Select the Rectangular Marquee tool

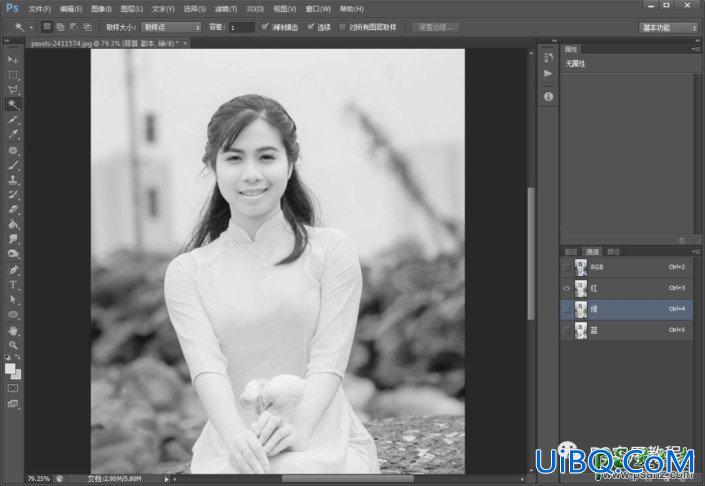pos(13,74)
